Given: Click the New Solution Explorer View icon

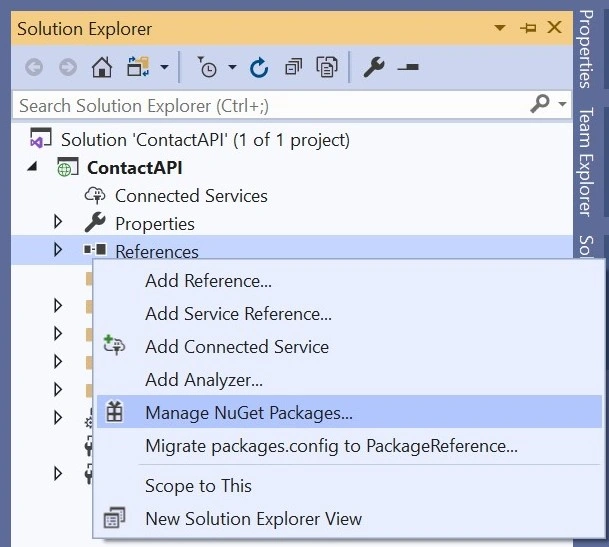Looking at the screenshot, I should click(x=114, y=518).
